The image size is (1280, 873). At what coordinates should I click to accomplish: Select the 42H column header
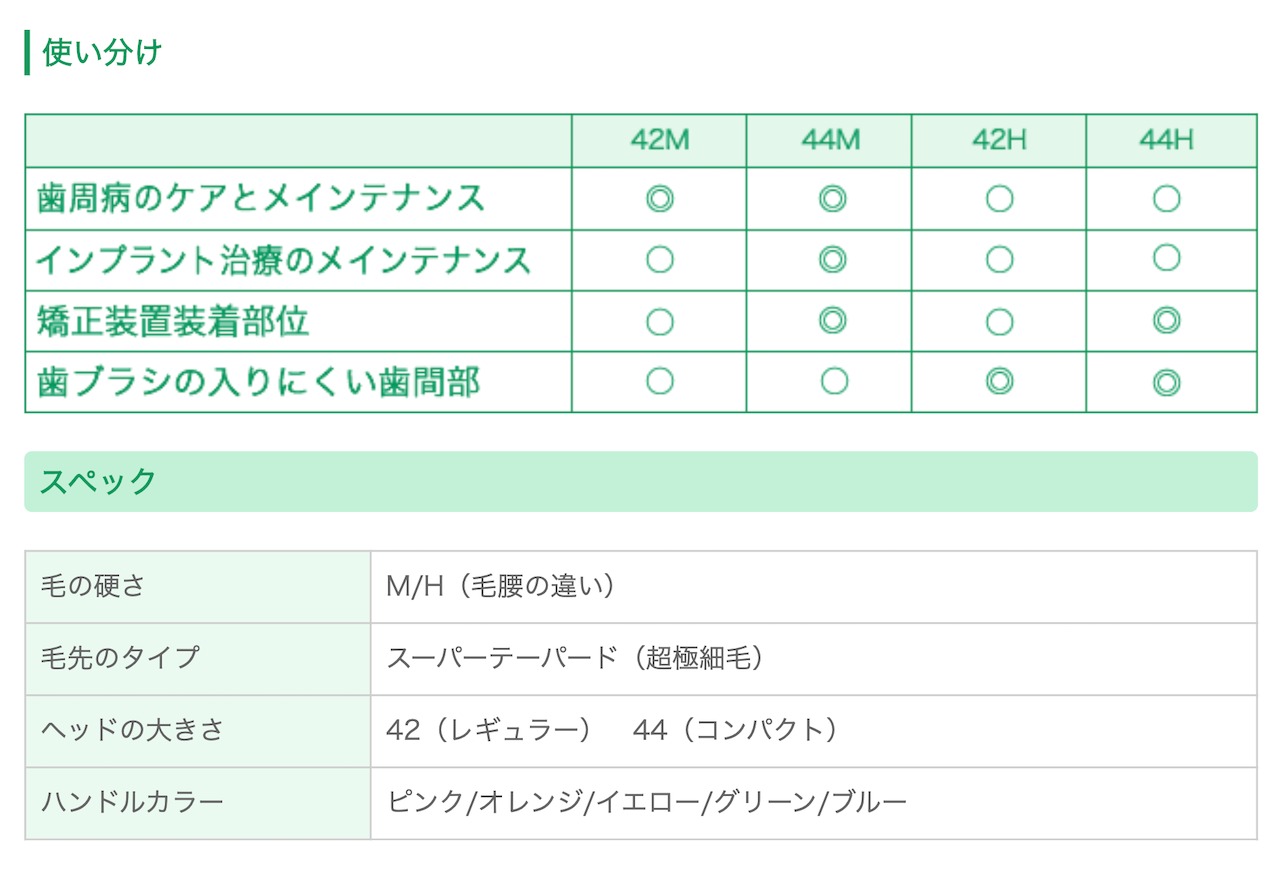pyautogui.click(x=999, y=141)
